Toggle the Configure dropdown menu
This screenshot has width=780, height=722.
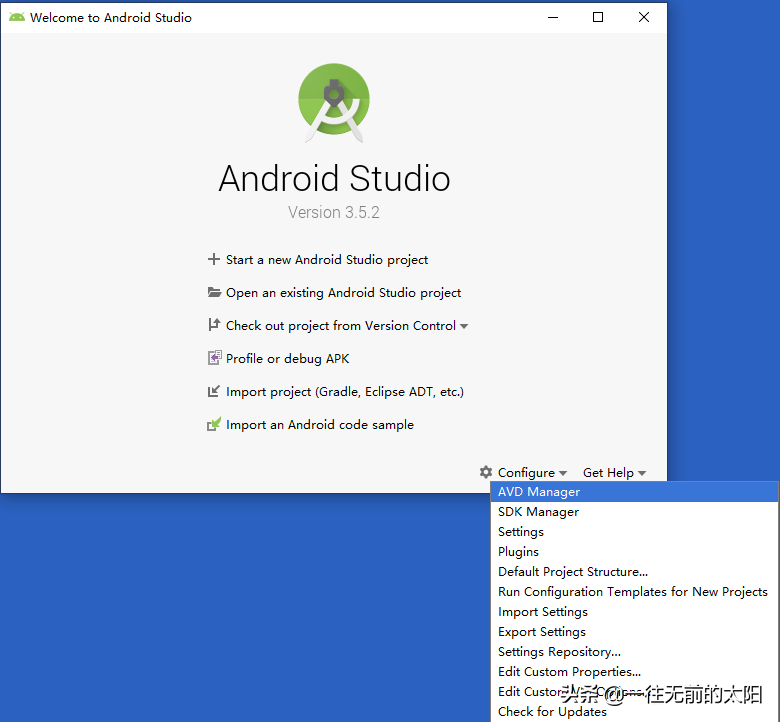tap(532, 472)
